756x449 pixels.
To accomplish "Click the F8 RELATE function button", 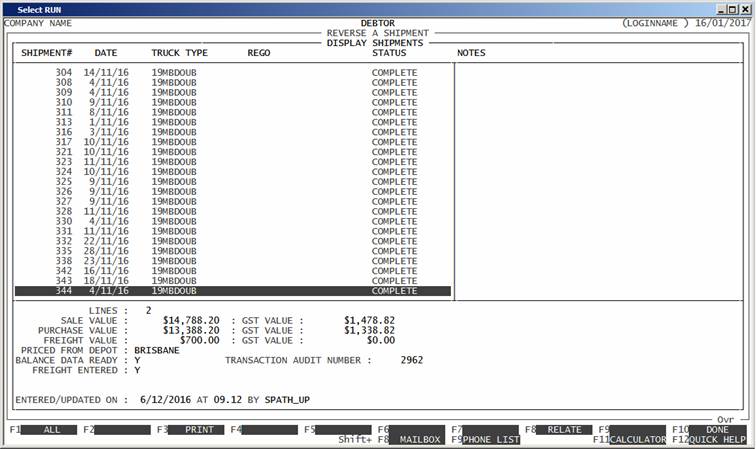I will pos(564,430).
